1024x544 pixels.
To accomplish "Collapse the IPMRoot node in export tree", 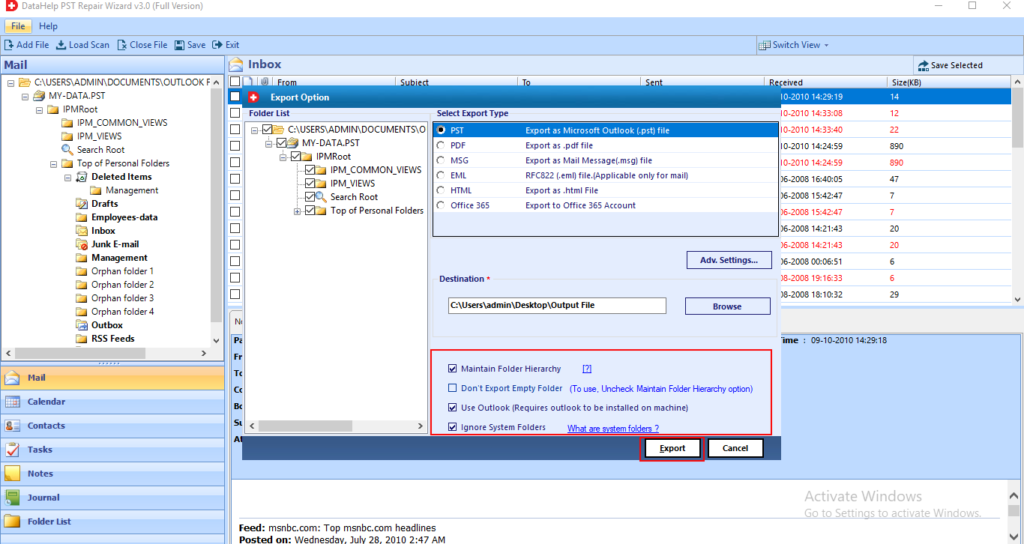I will point(283,157).
